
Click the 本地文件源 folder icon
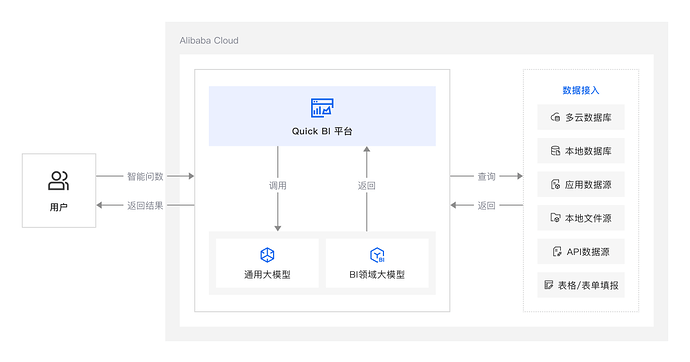555,218
